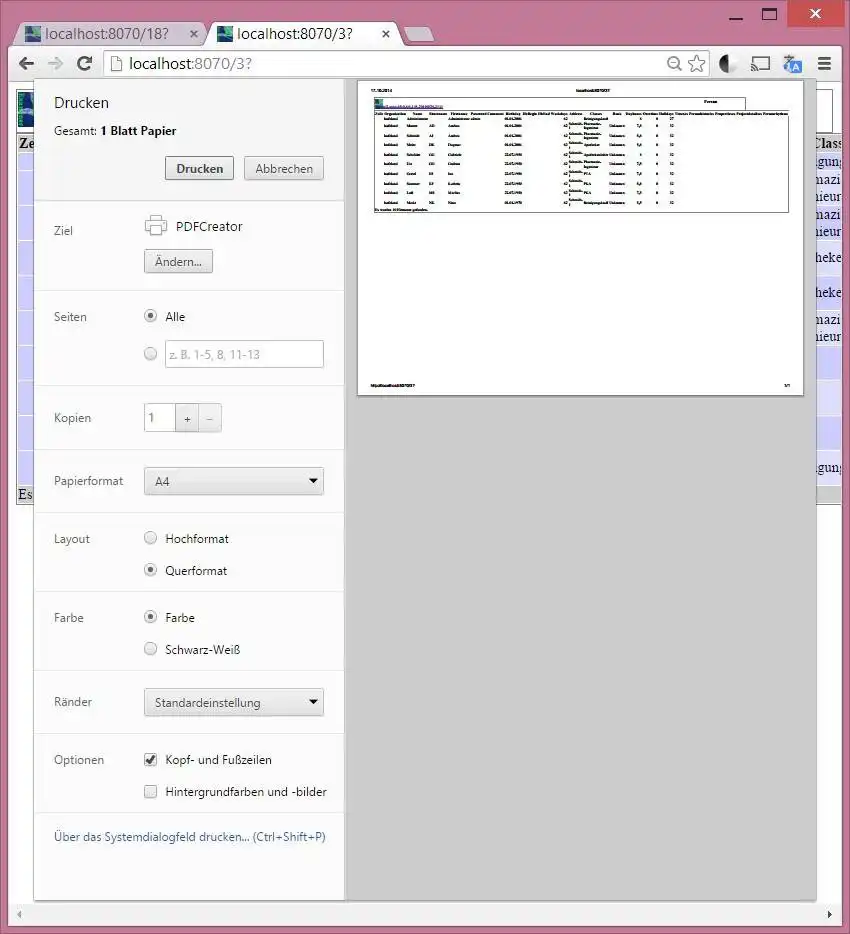Enable Hintergrundfarben und -bilder checkbox
The height and width of the screenshot is (934, 850).
pyautogui.click(x=151, y=791)
